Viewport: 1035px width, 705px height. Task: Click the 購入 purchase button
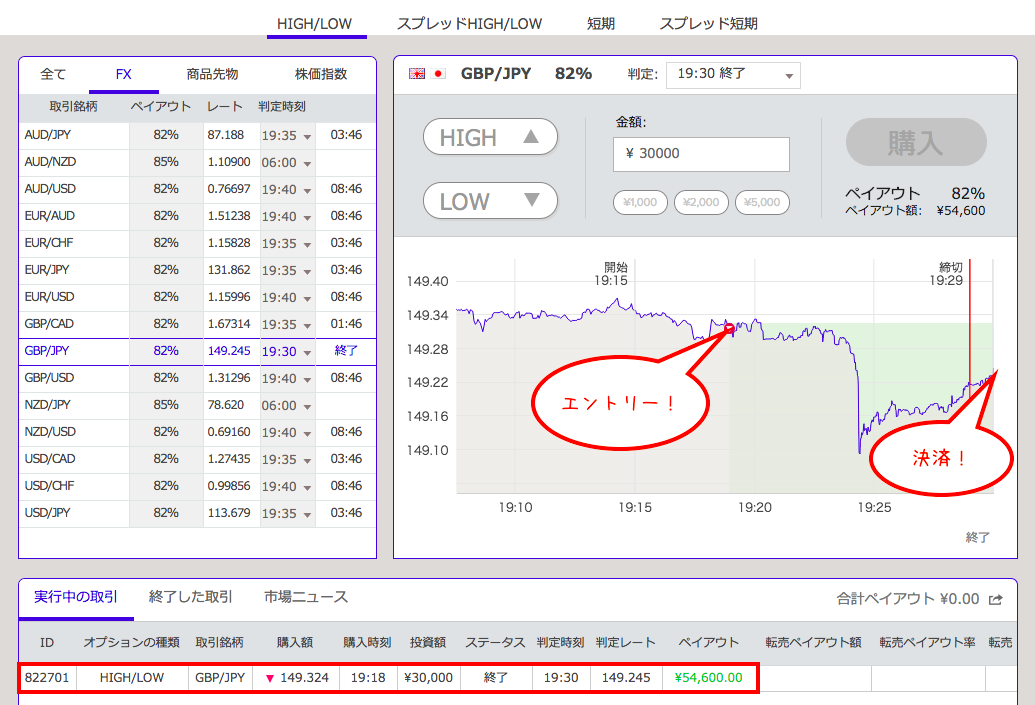click(x=915, y=142)
